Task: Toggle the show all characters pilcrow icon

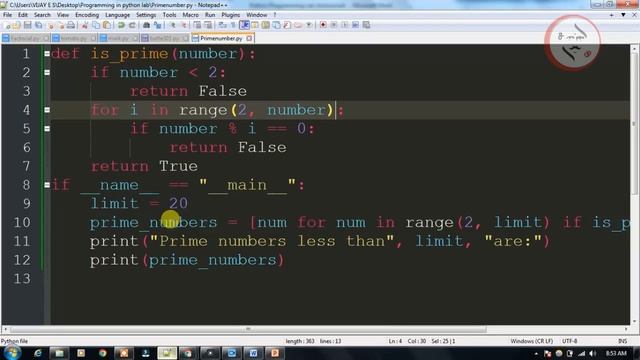Action: pos(233,25)
